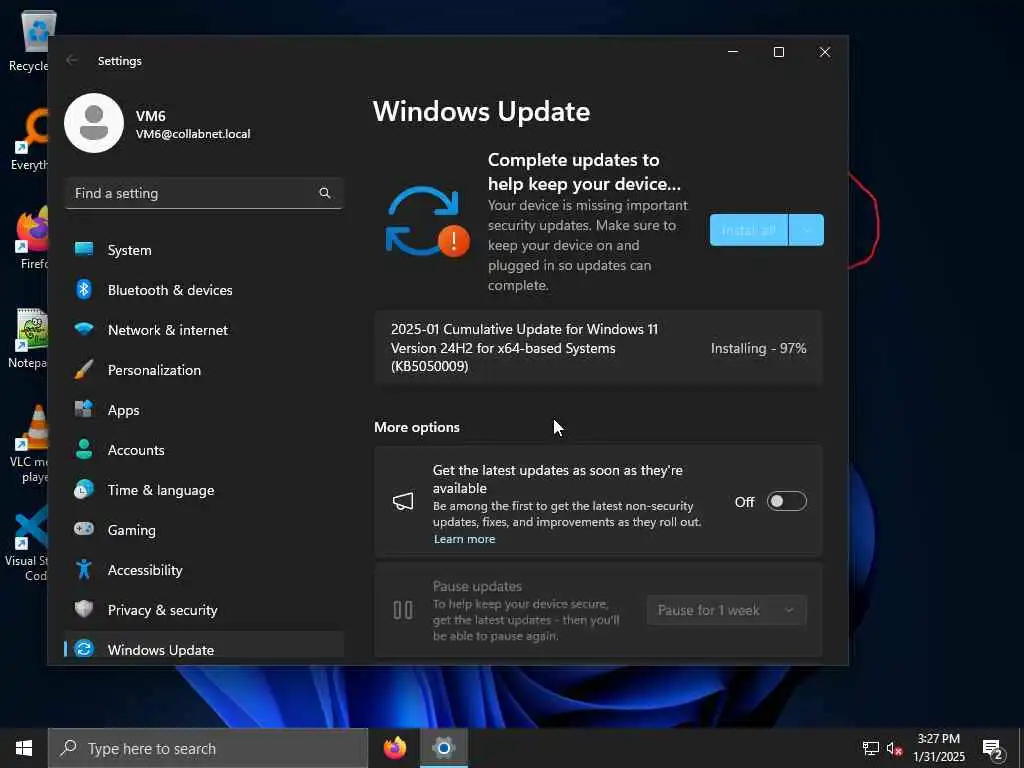Viewport: 1024px width, 768px height.
Task: Click the Personalization paintbrush icon
Action: 84,369
